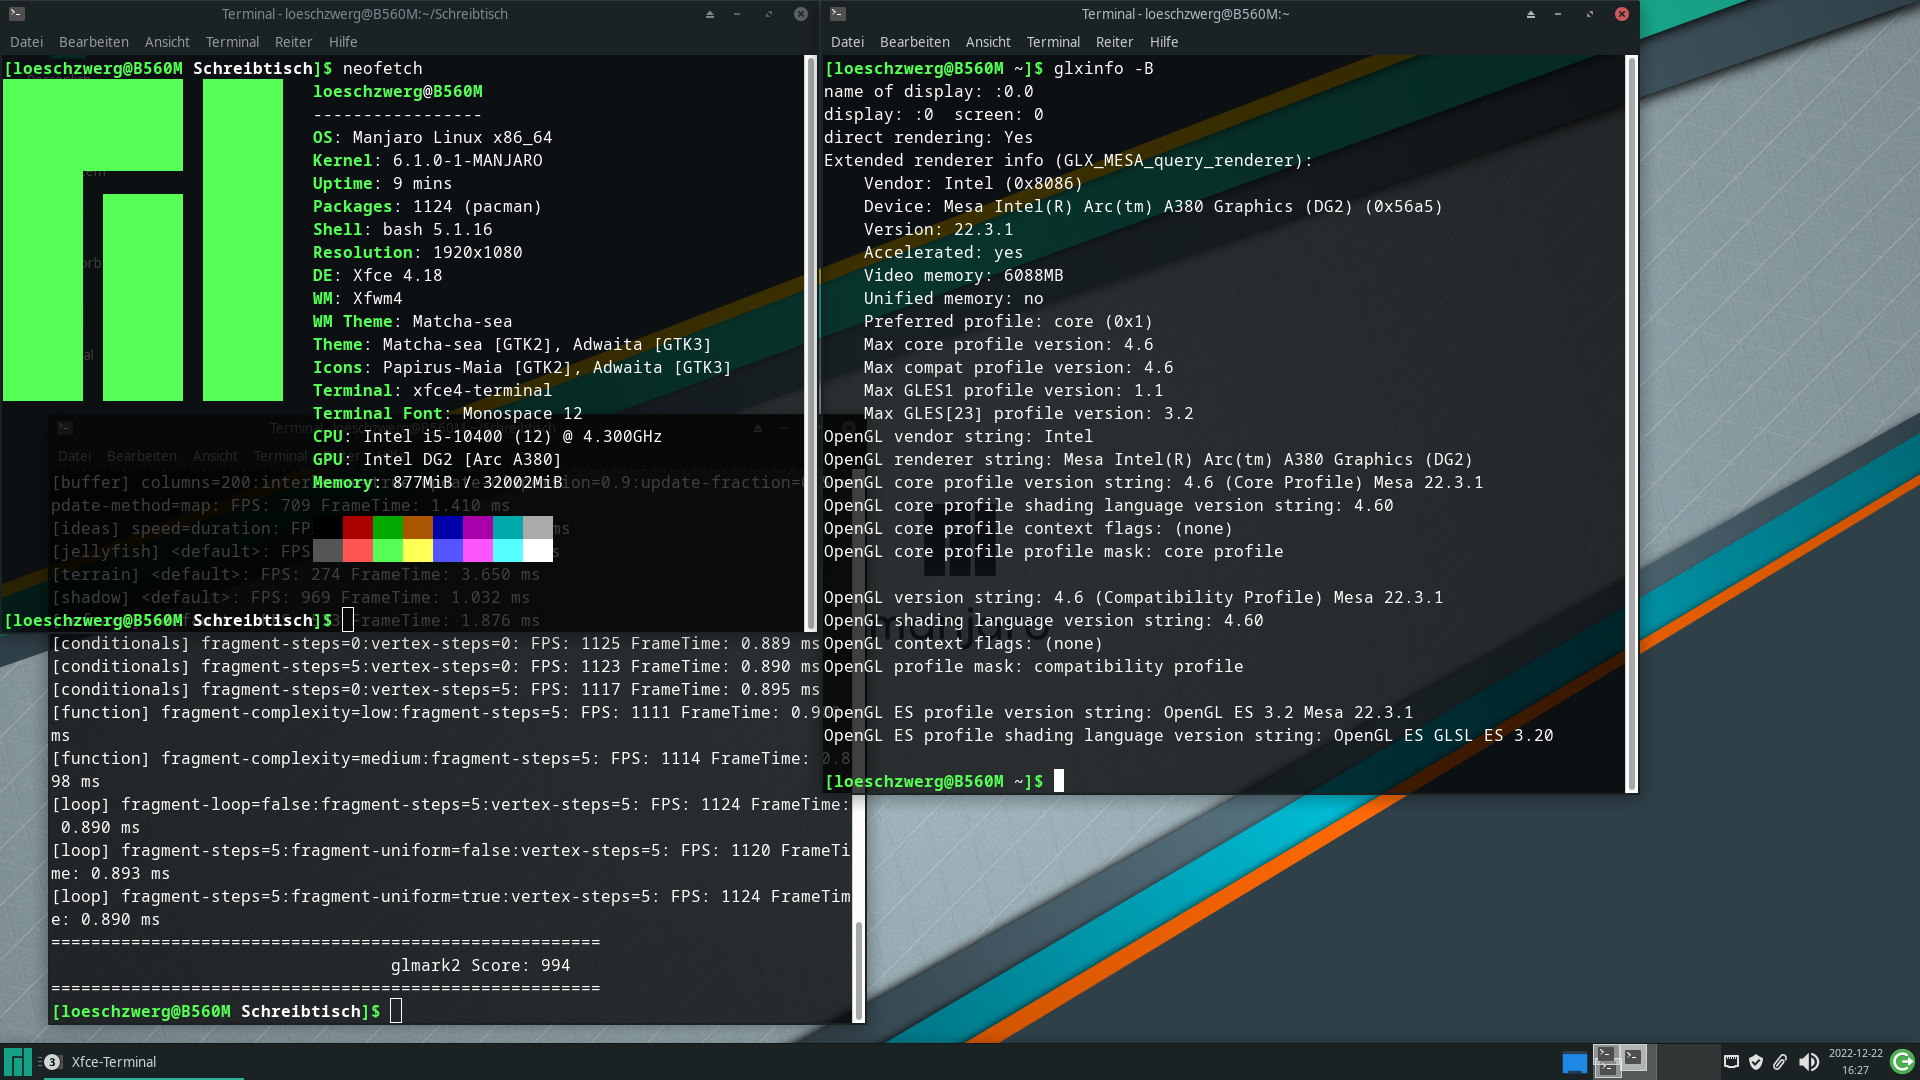This screenshot has height=1080, width=1920.
Task: Click the wired network tray icon
Action: [1731, 1062]
